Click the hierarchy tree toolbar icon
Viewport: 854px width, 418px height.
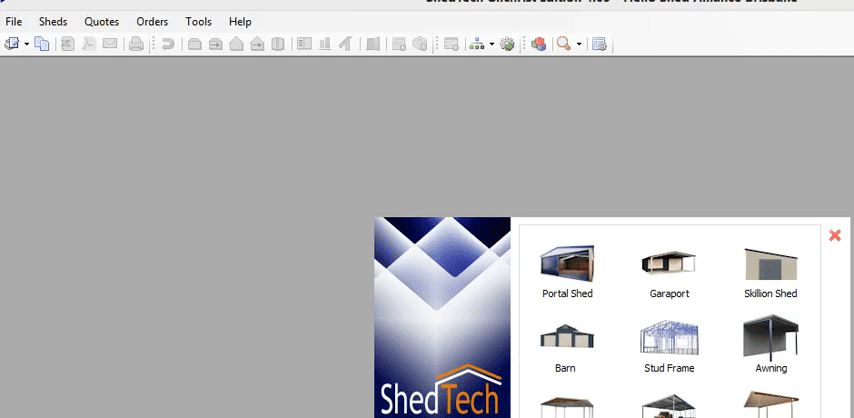477,44
